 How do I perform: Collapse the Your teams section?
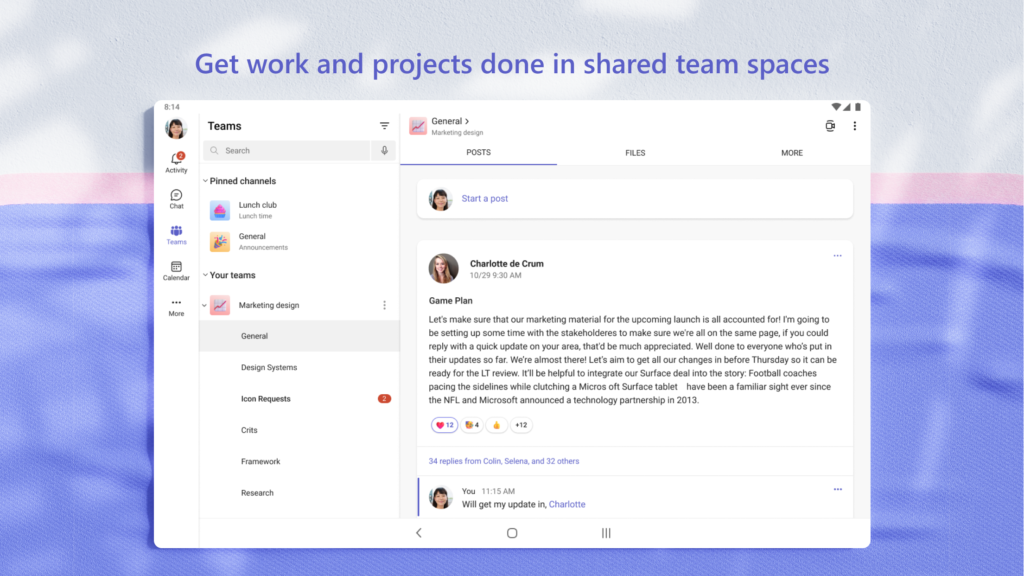tap(206, 275)
